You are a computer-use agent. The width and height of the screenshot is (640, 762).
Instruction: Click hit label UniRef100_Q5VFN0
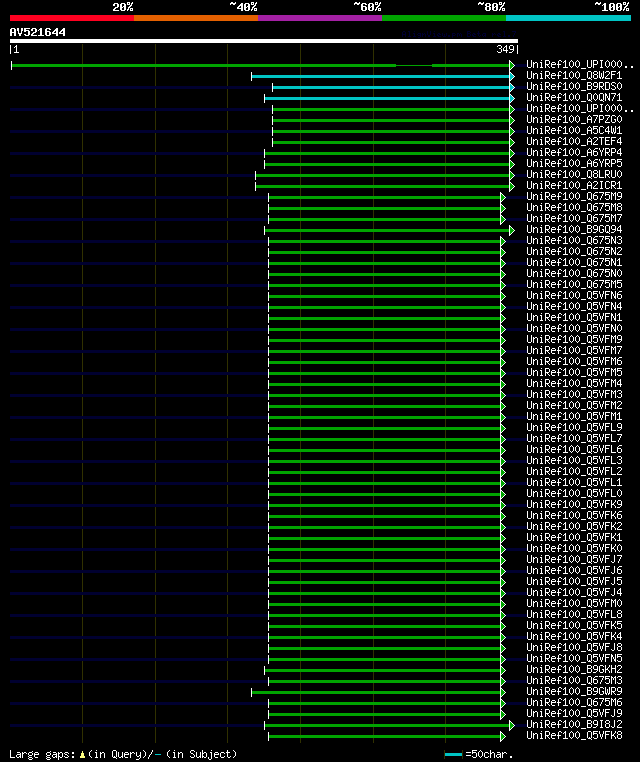tap(574, 329)
